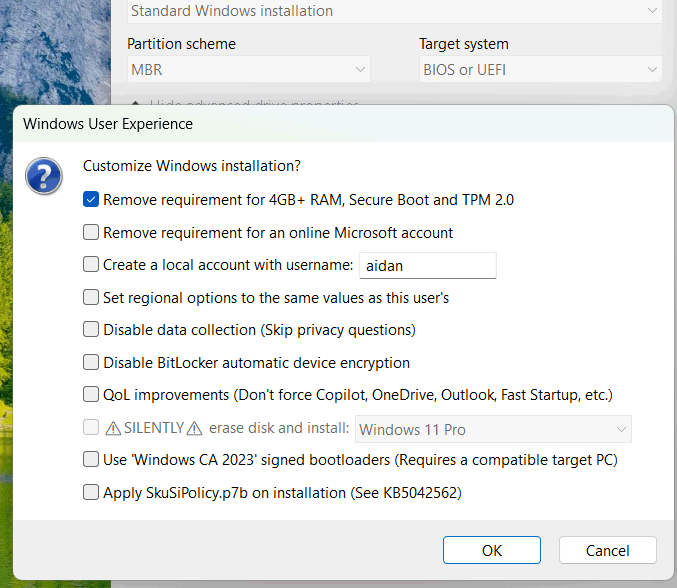
Task: Click the warning triangle after SILENTLY
Action: point(194,428)
